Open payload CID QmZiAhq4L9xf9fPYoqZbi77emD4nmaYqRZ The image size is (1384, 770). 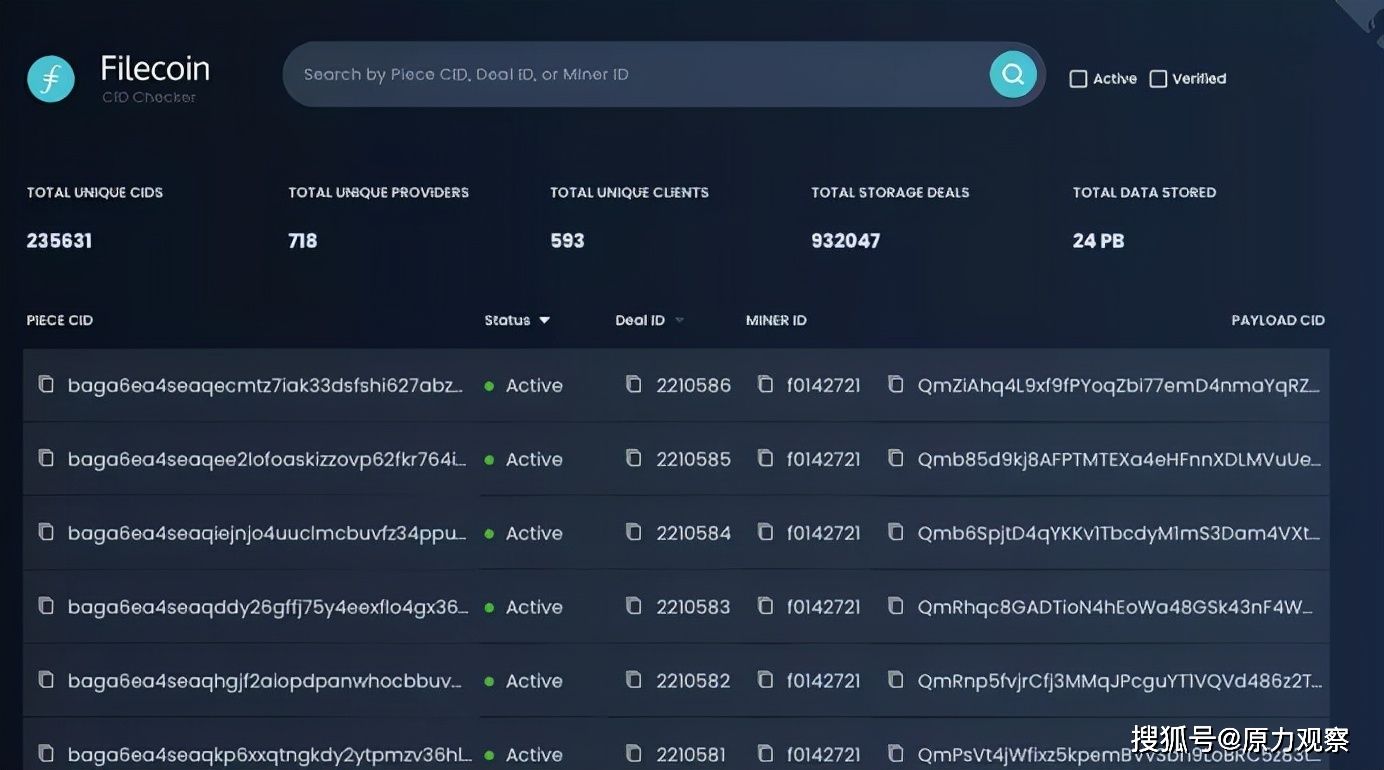pos(1119,386)
